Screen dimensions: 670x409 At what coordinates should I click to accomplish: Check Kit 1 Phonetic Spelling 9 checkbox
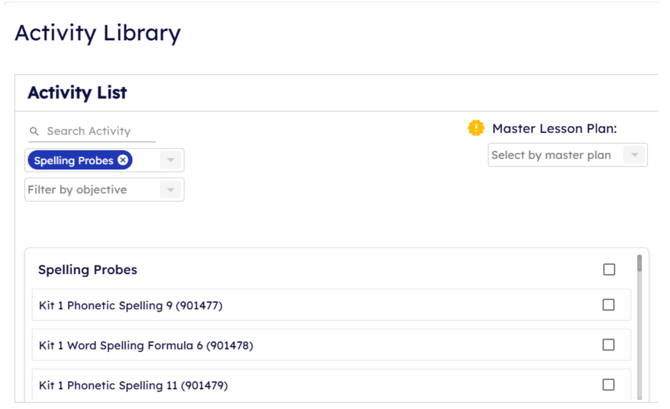[x=608, y=305]
